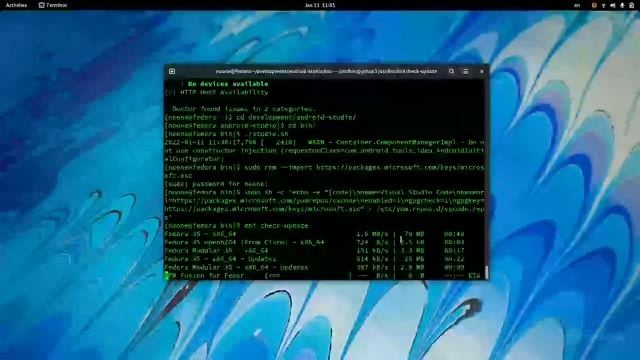640x360 pixels.
Task: Click the "HTTP Host Availability" line
Action: tap(216, 92)
